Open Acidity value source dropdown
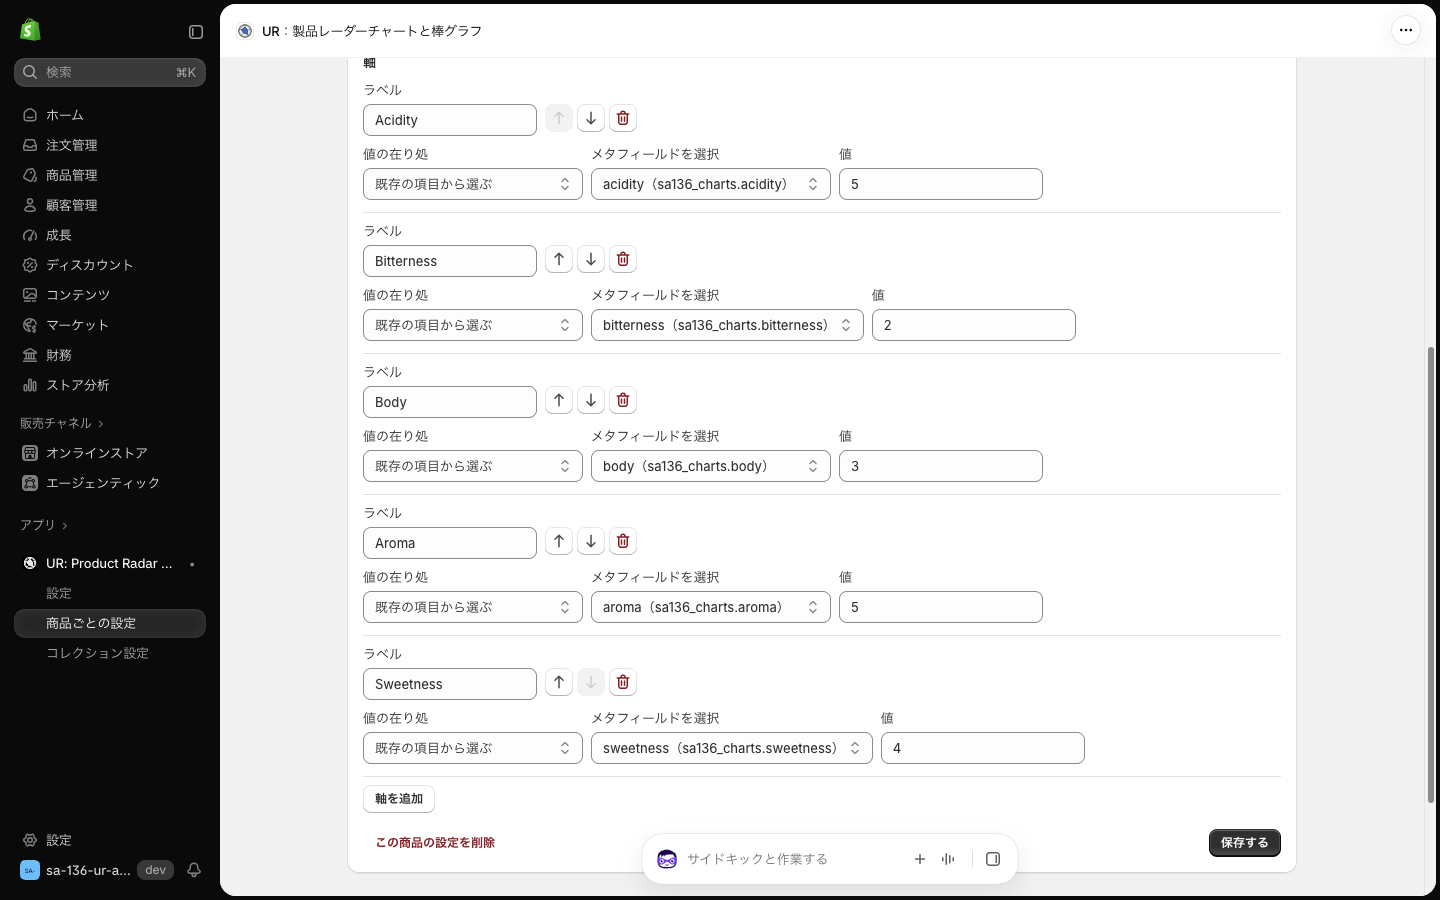 (x=473, y=184)
